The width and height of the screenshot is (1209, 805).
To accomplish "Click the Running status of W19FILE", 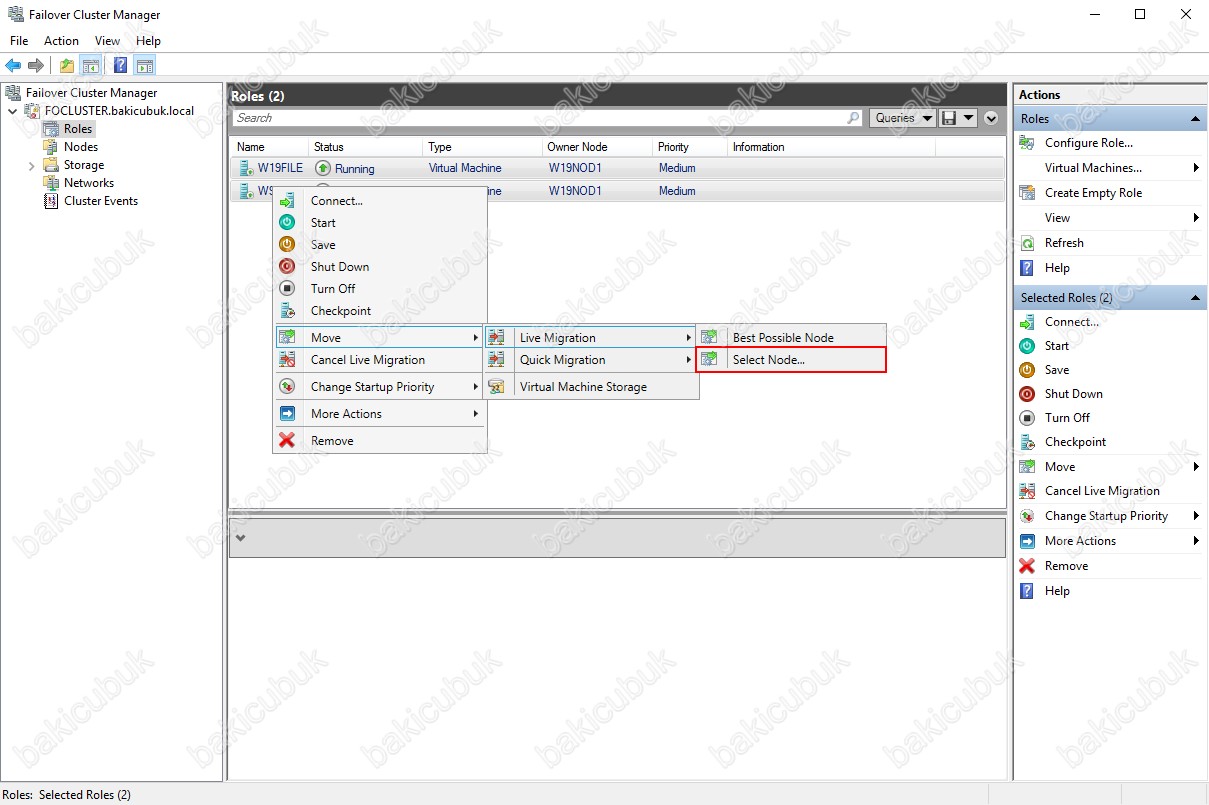I will [x=354, y=169].
